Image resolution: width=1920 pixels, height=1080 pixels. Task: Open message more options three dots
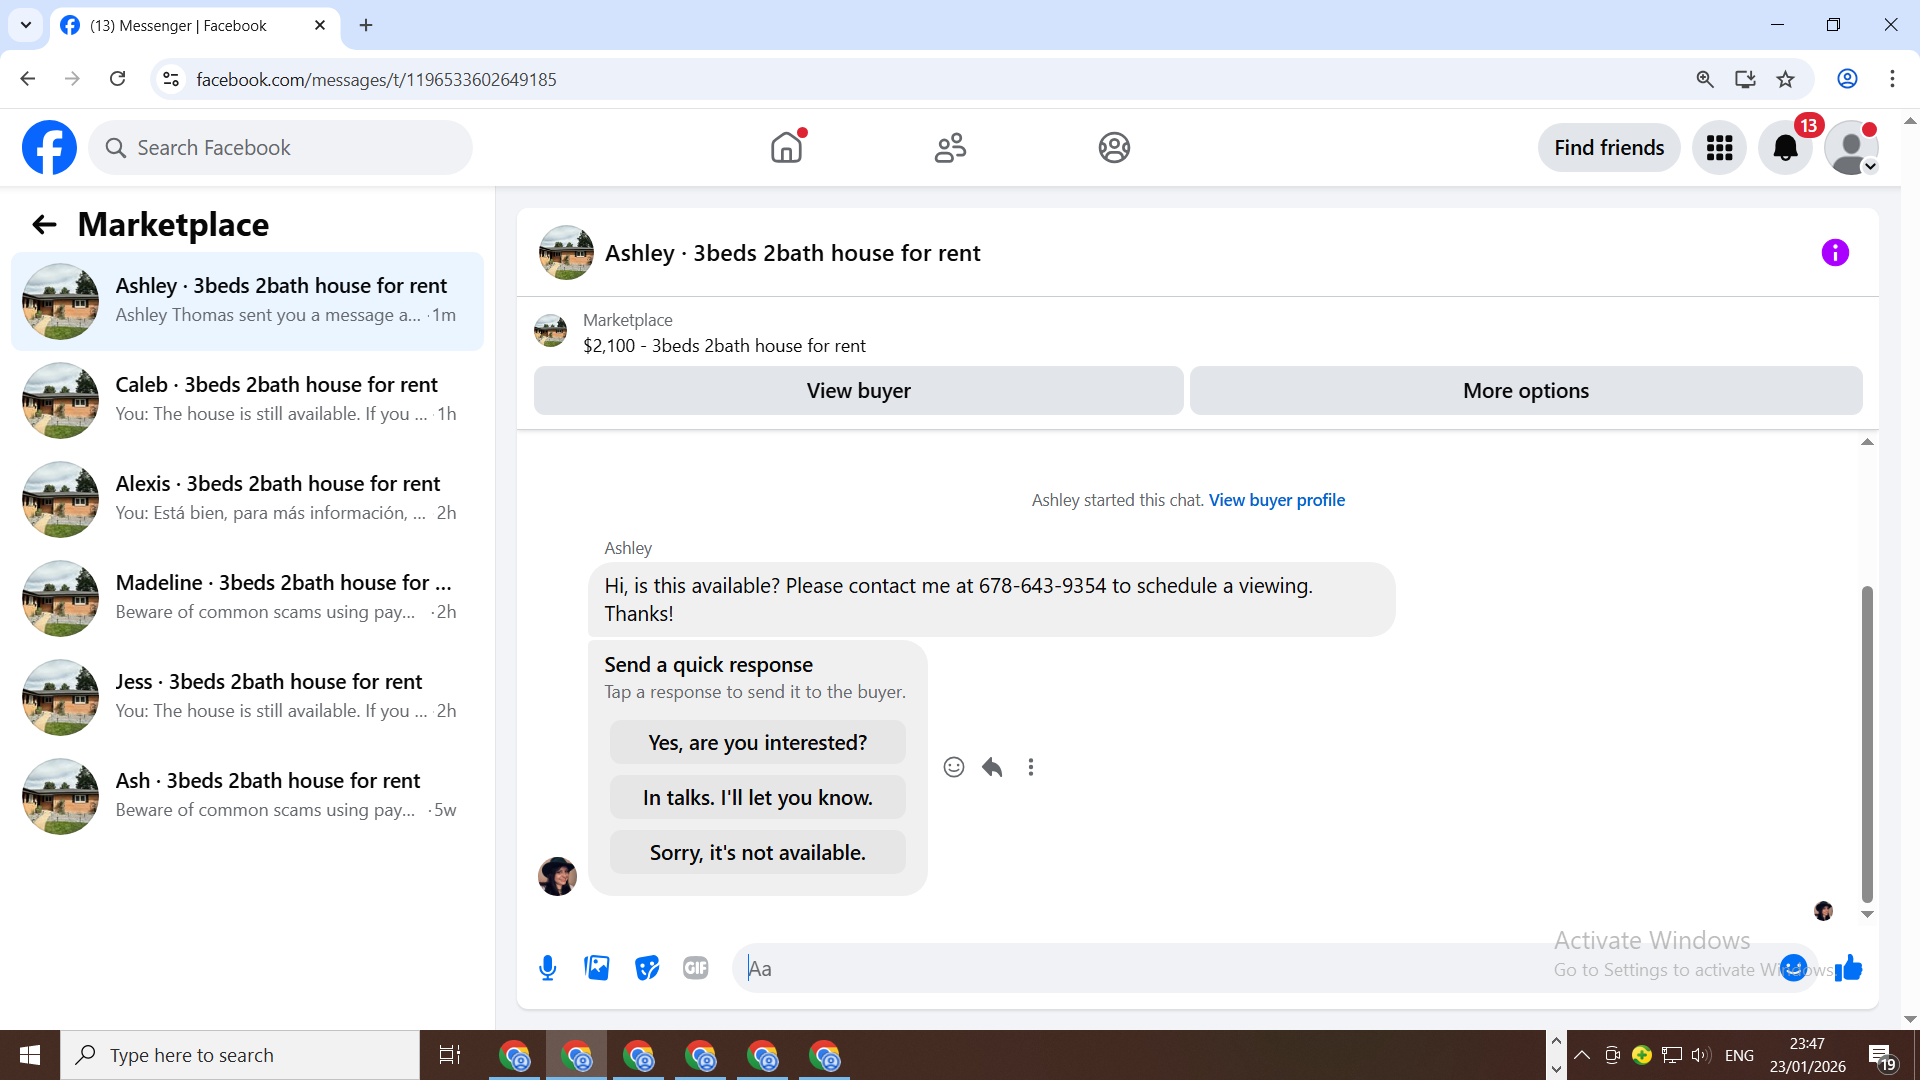coord(1031,767)
